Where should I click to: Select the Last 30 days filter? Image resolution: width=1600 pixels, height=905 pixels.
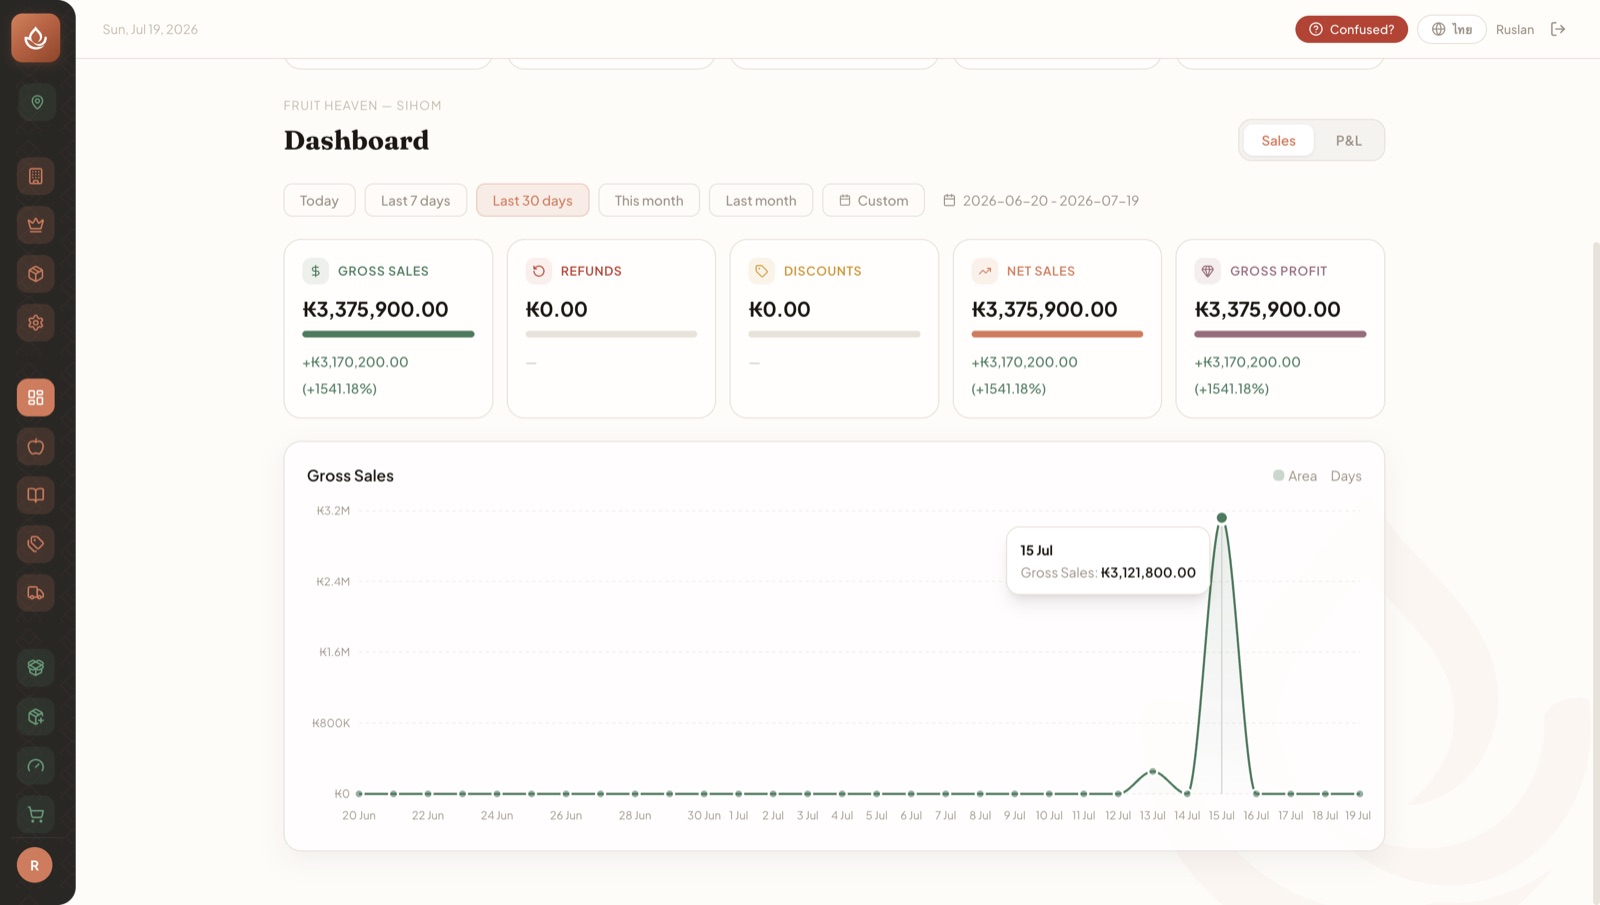pos(532,200)
